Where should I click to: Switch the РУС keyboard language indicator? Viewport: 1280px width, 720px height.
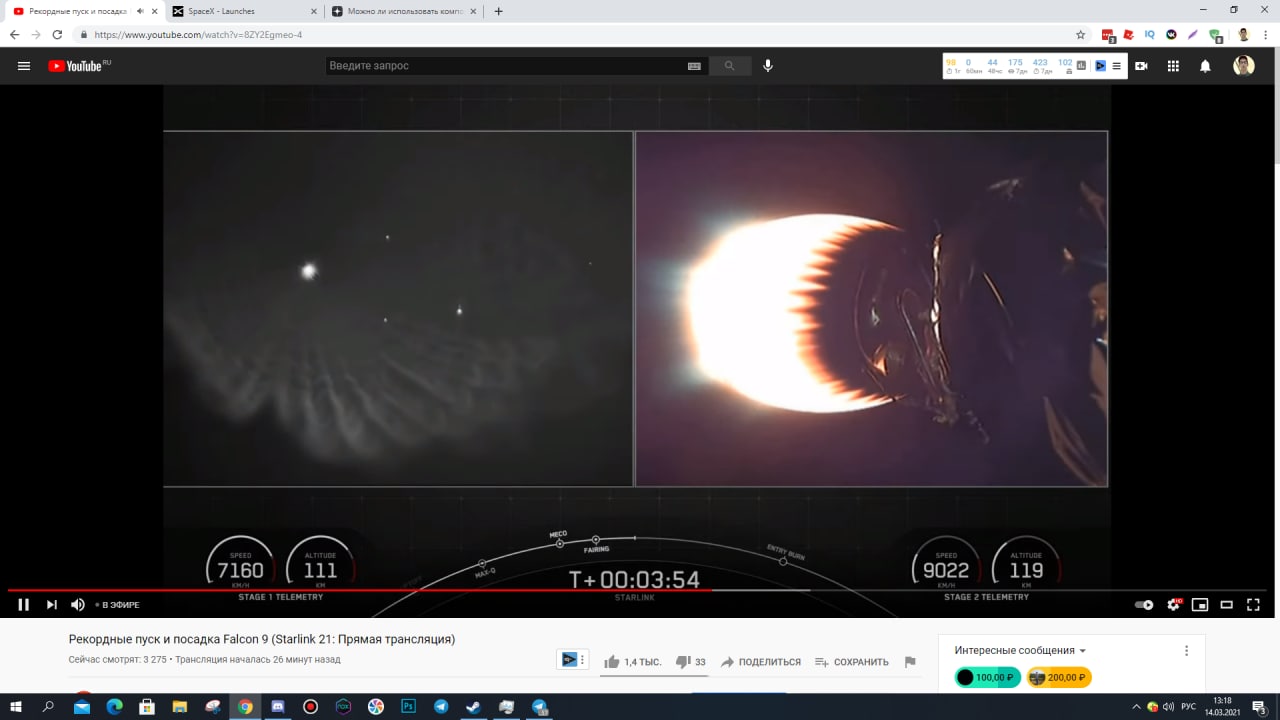[x=1188, y=706]
